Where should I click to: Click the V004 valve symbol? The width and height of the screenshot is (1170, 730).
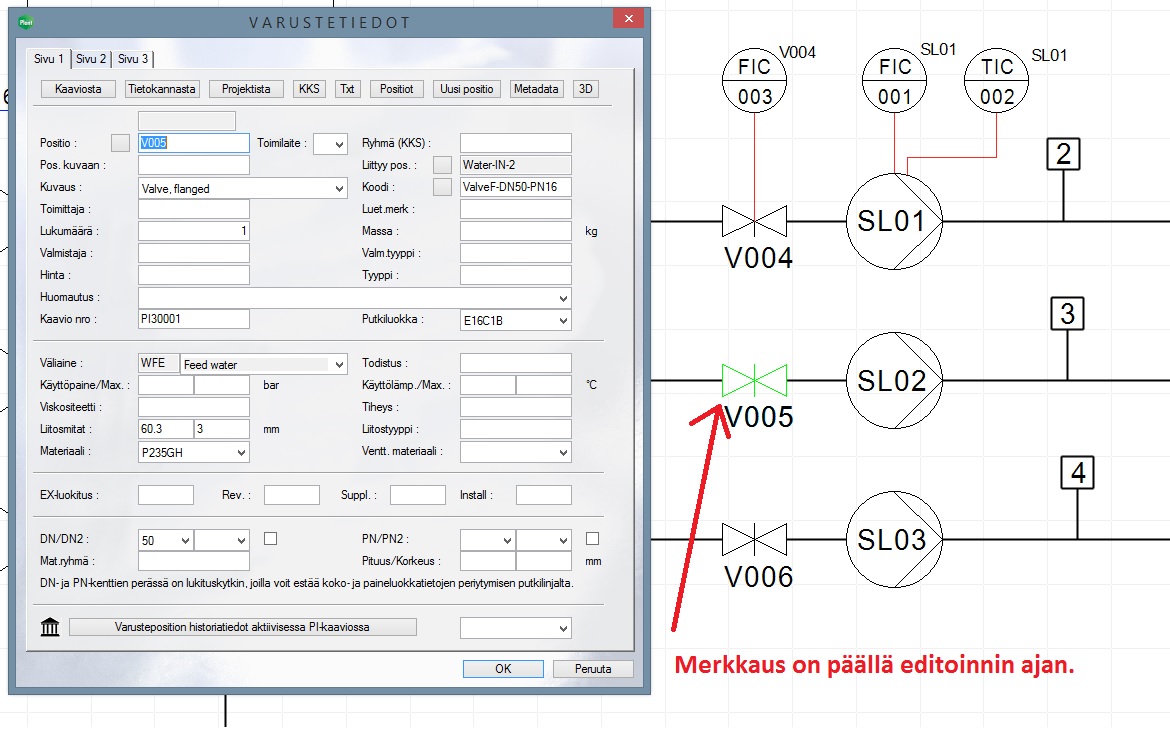[754, 221]
